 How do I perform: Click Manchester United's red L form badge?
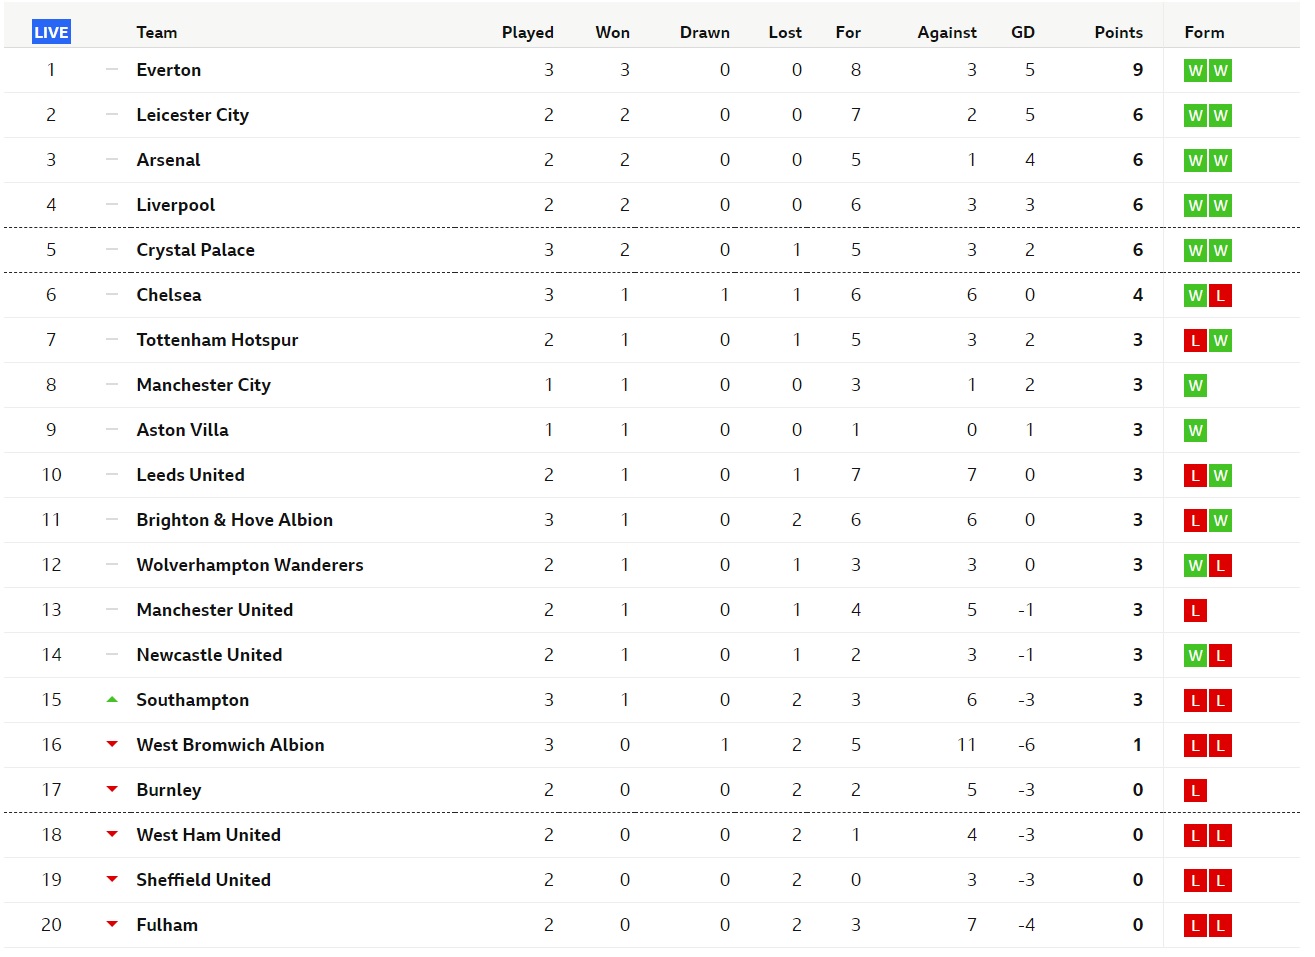pyautogui.click(x=1195, y=611)
